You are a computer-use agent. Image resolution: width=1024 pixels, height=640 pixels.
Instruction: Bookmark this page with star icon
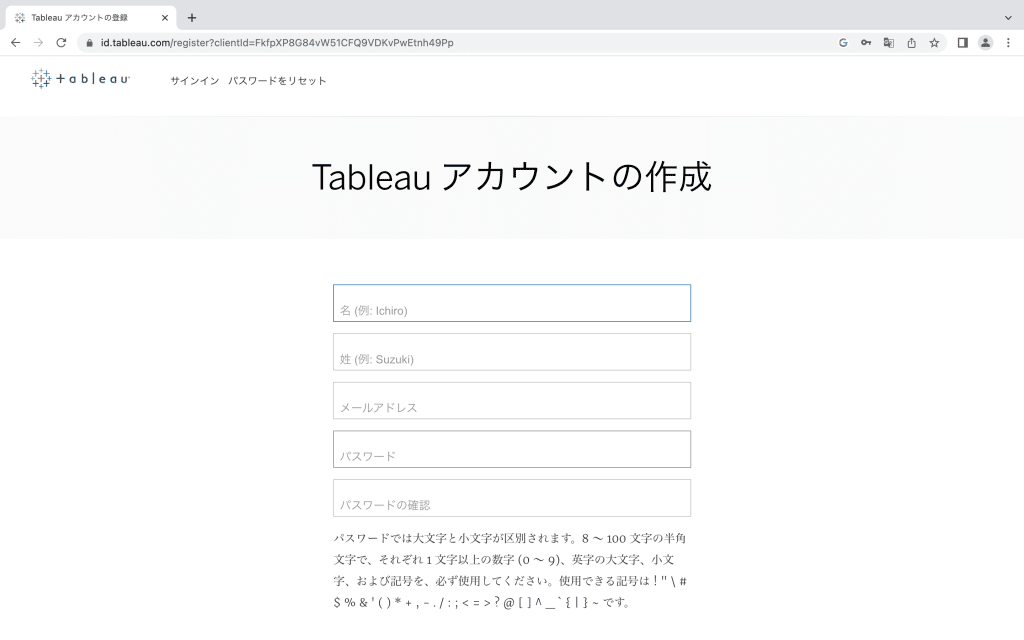click(935, 42)
